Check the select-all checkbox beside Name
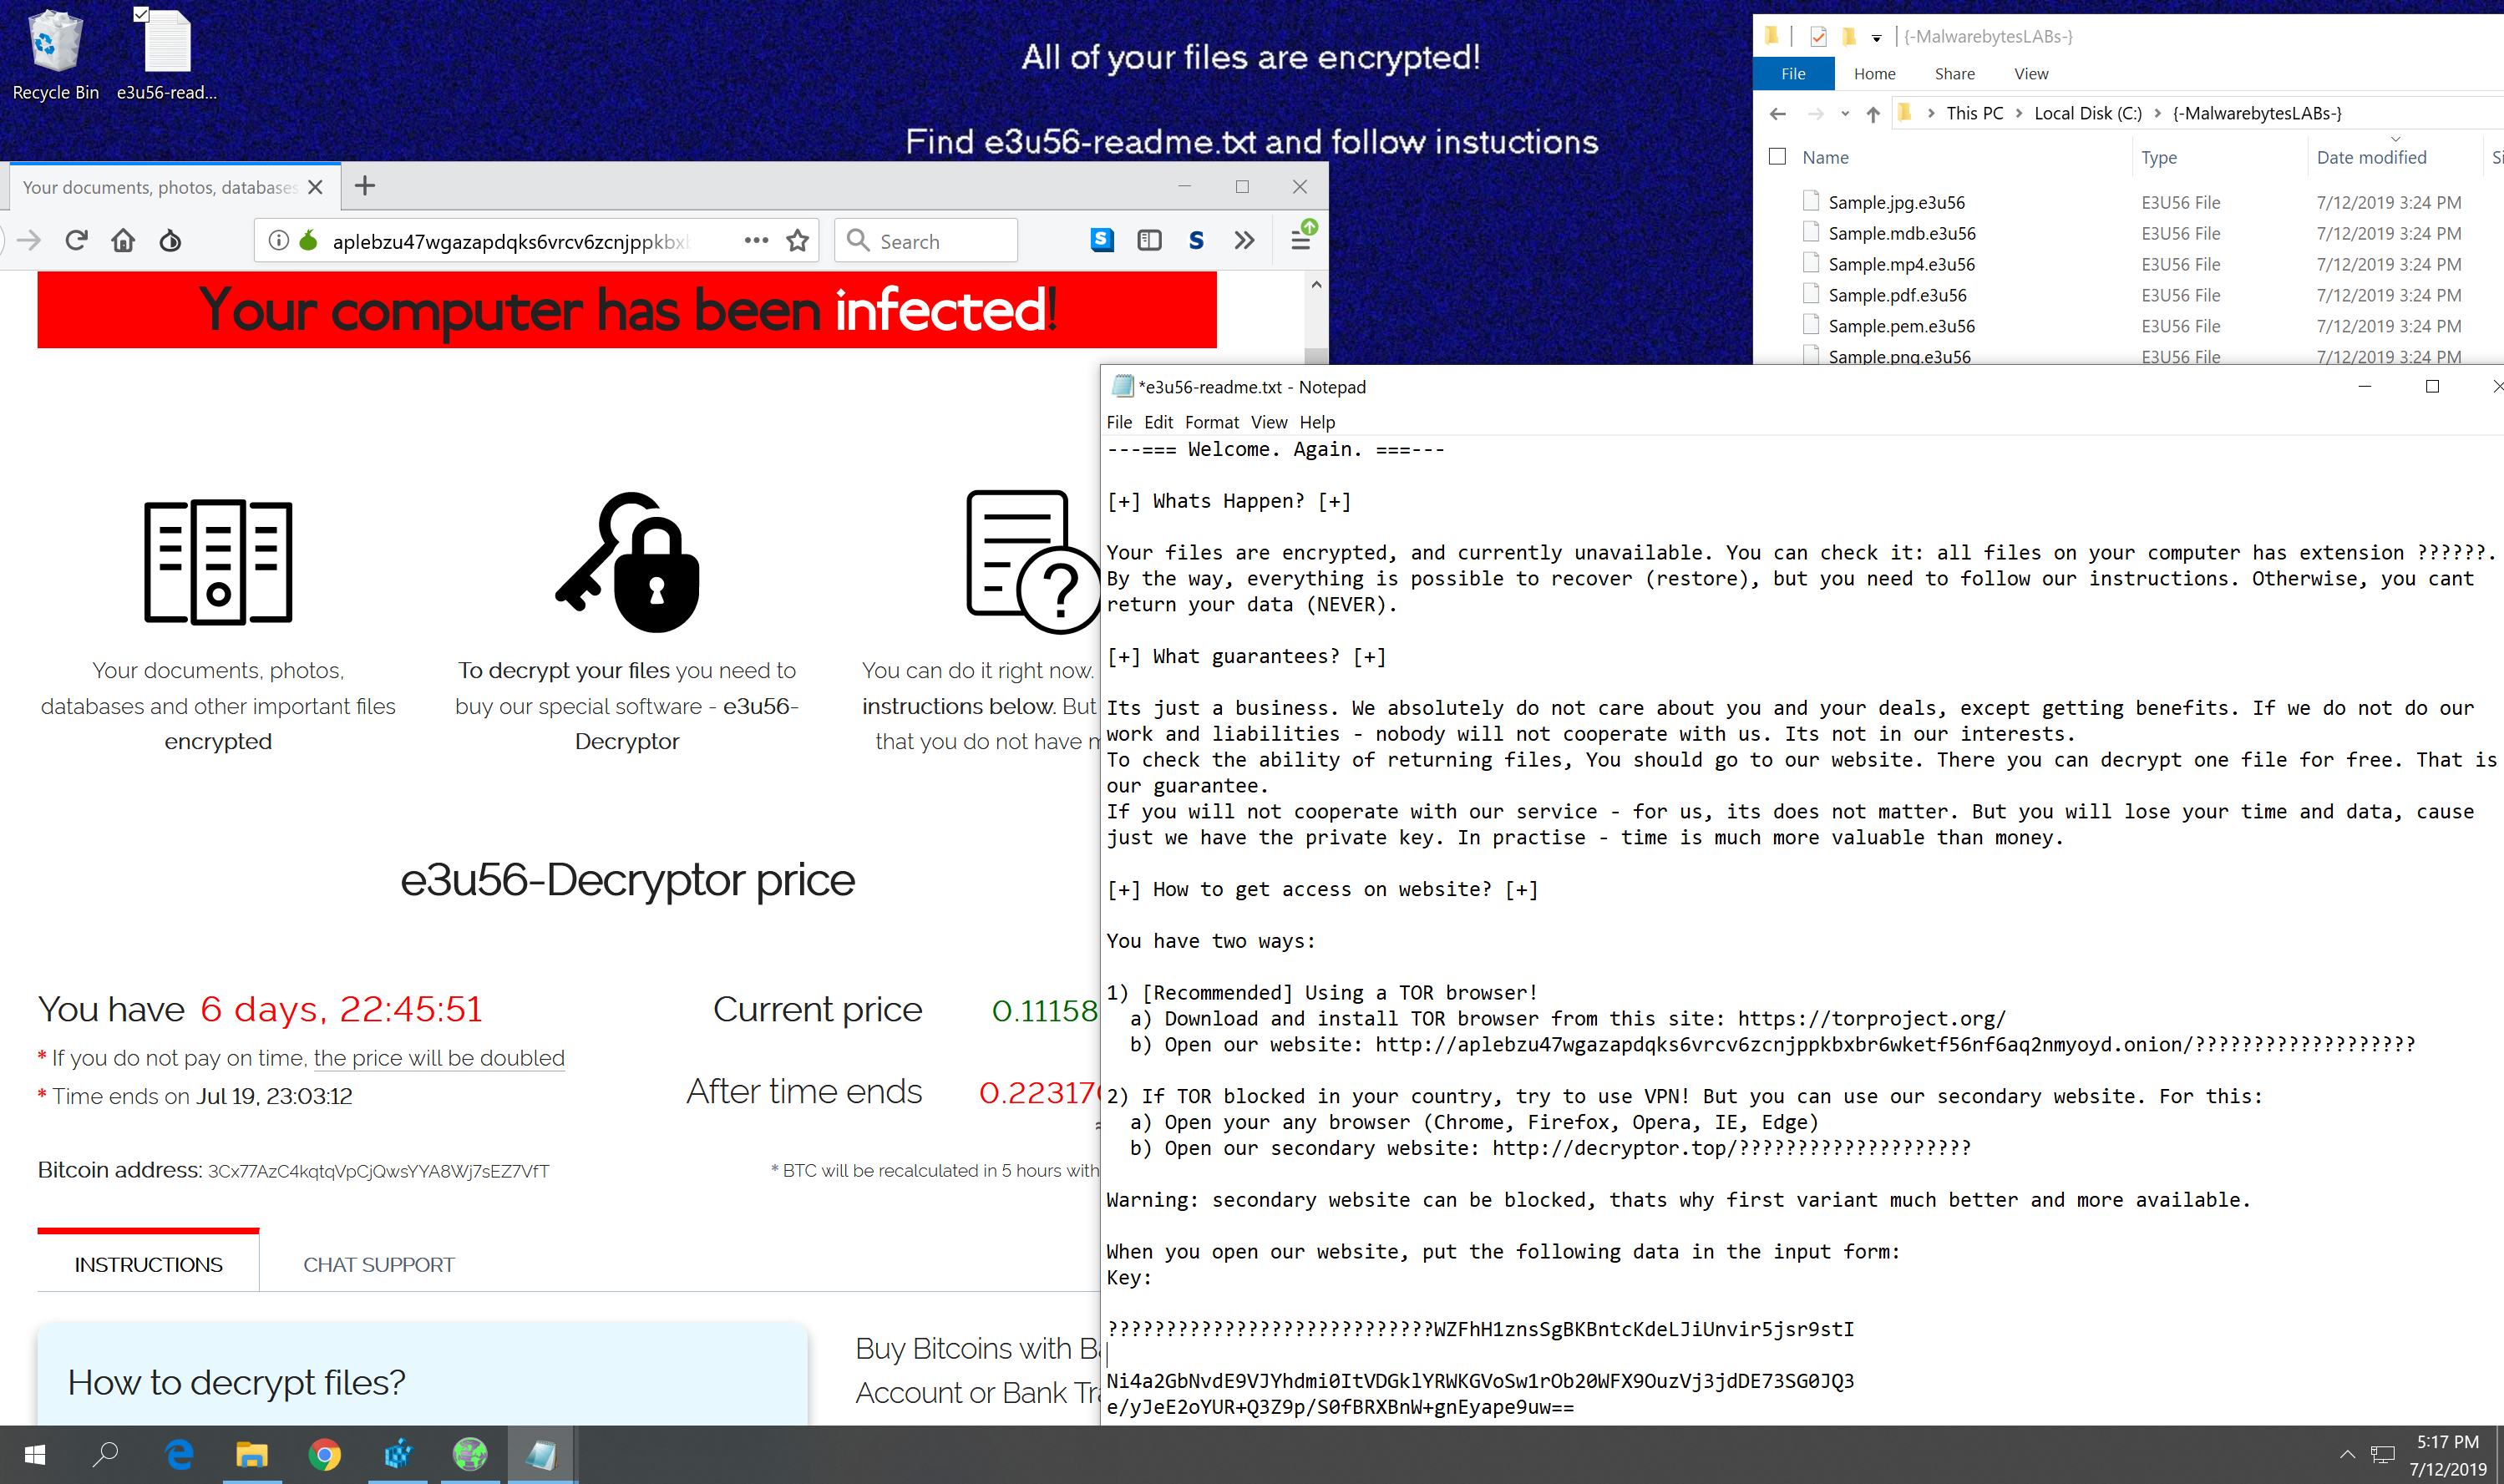The image size is (2504, 1484). point(1777,157)
